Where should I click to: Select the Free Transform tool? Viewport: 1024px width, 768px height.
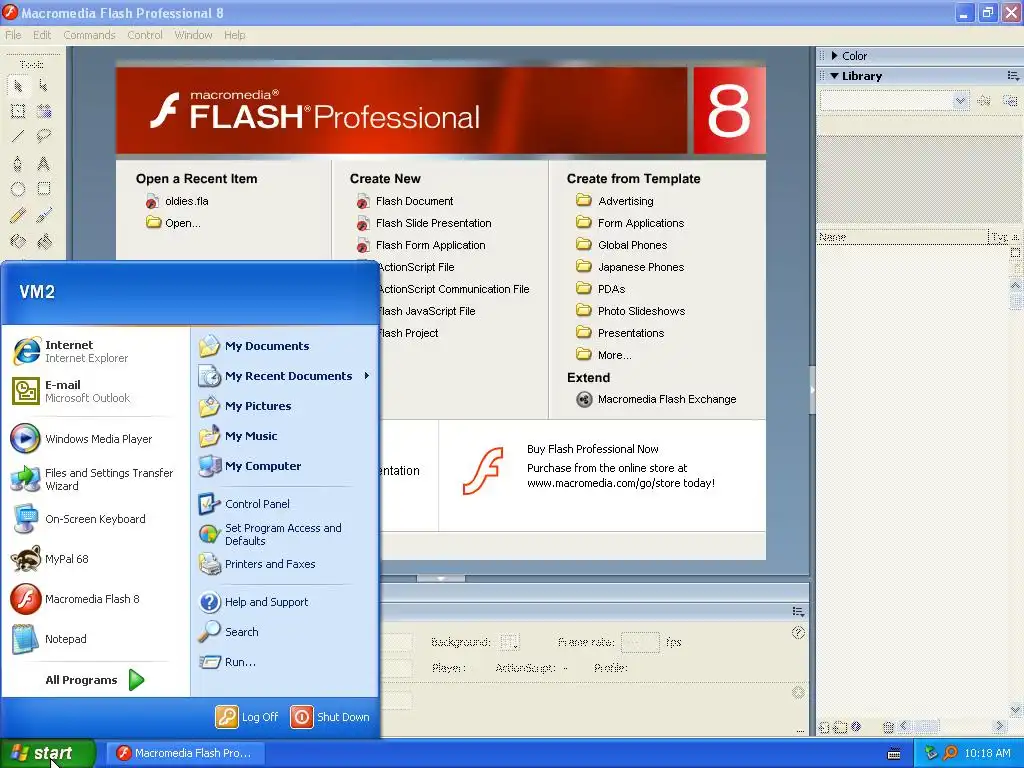coord(18,111)
